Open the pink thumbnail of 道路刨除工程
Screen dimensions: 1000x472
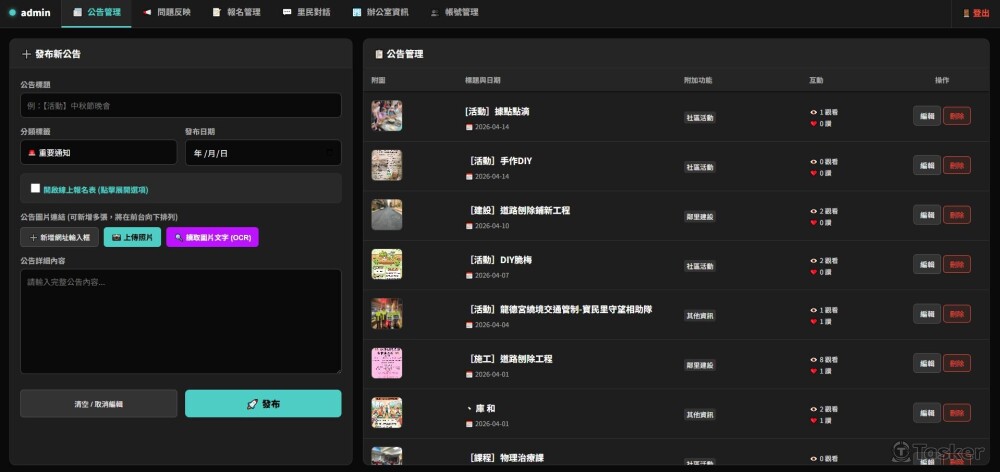pyautogui.click(x=386, y=363)
